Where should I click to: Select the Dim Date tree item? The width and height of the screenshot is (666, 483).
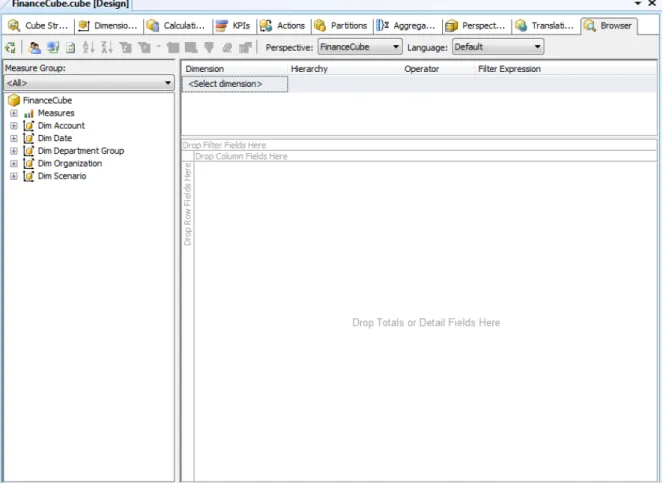55,138
